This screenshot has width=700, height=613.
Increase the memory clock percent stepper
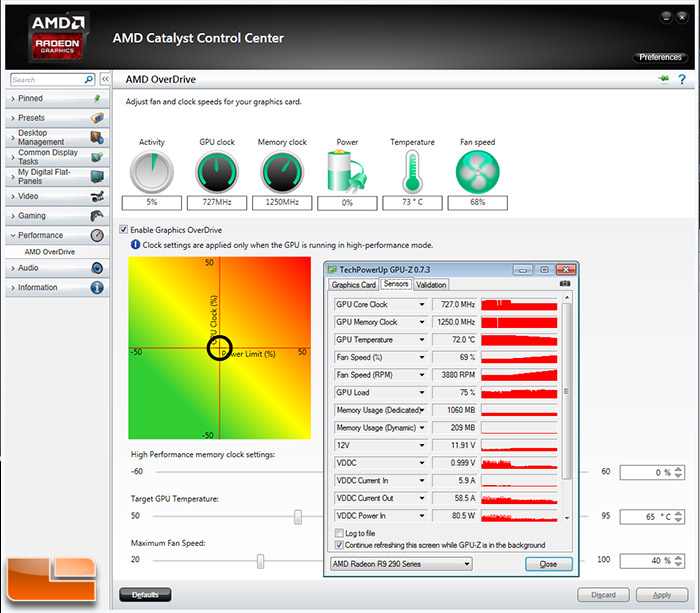click(678, 469)
